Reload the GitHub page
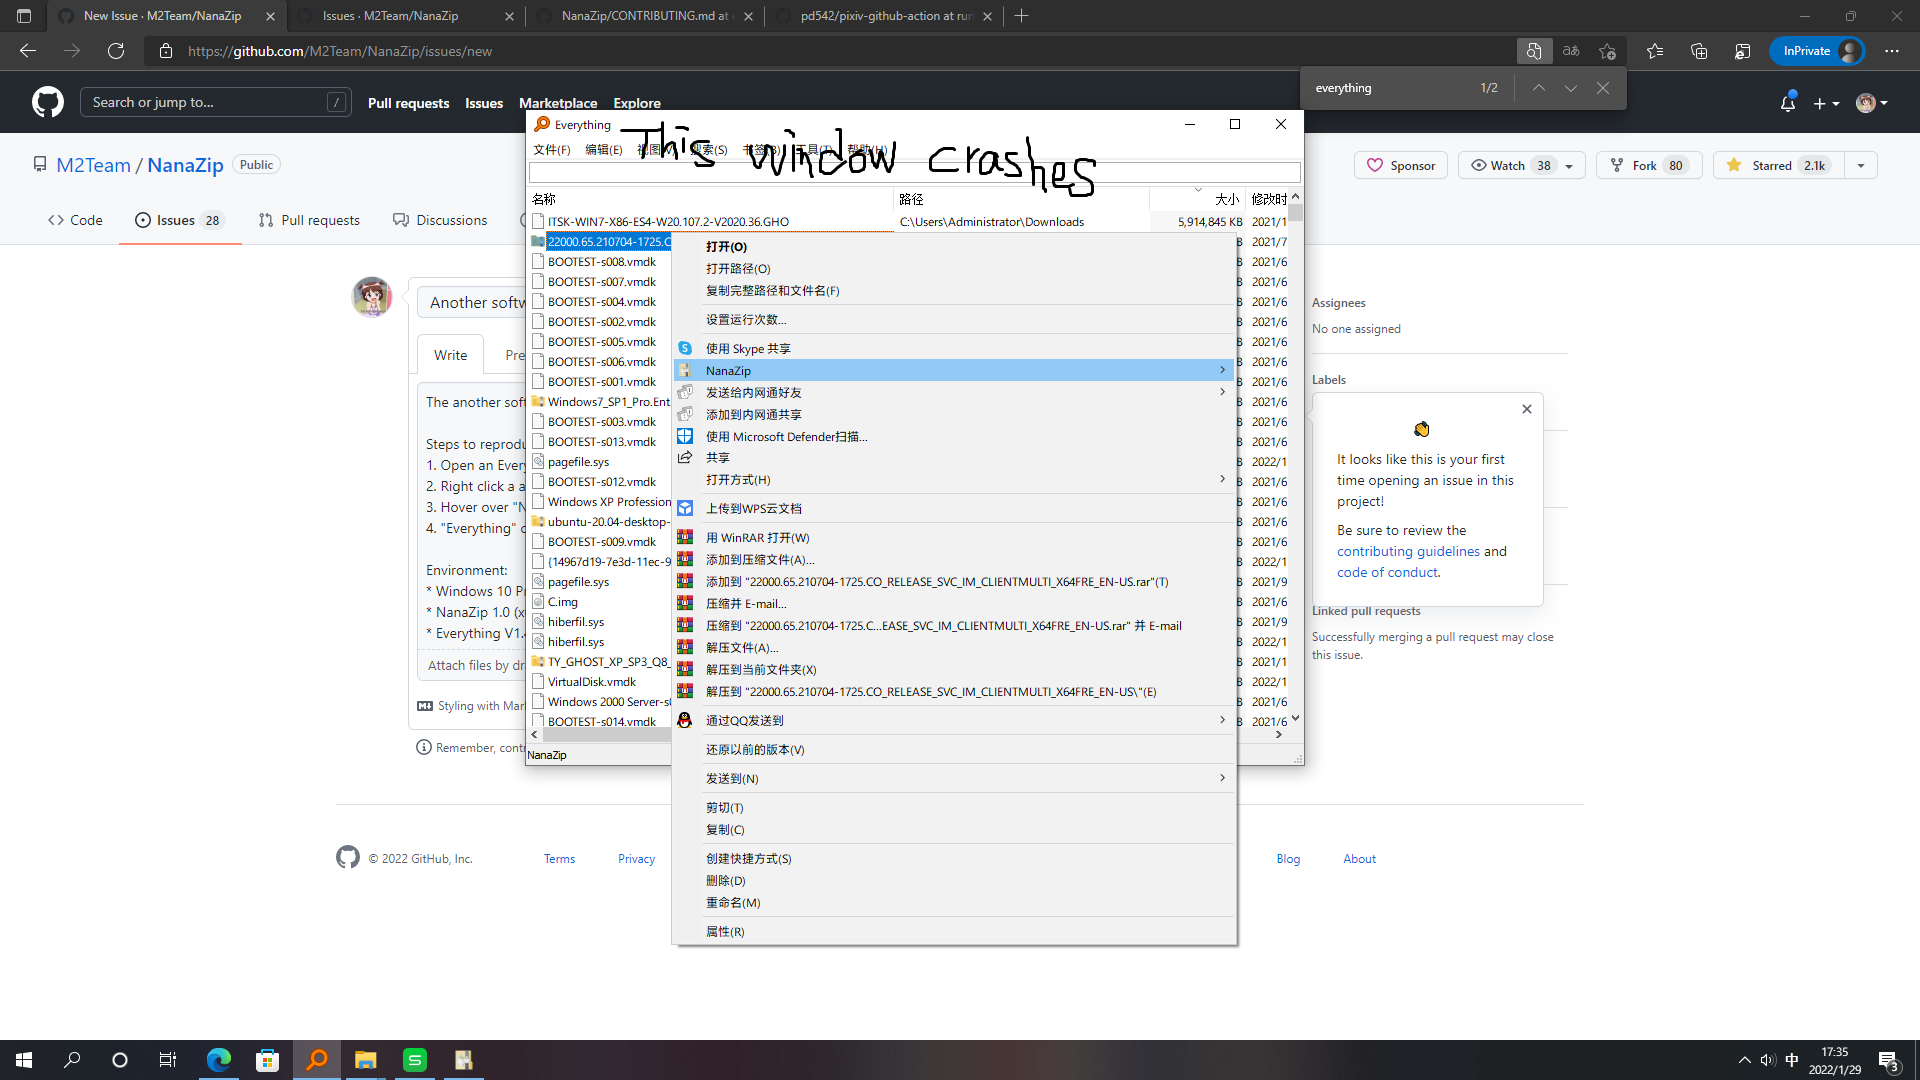Viewport: 1920px width, 1080px height. click(x=116, y=51)
